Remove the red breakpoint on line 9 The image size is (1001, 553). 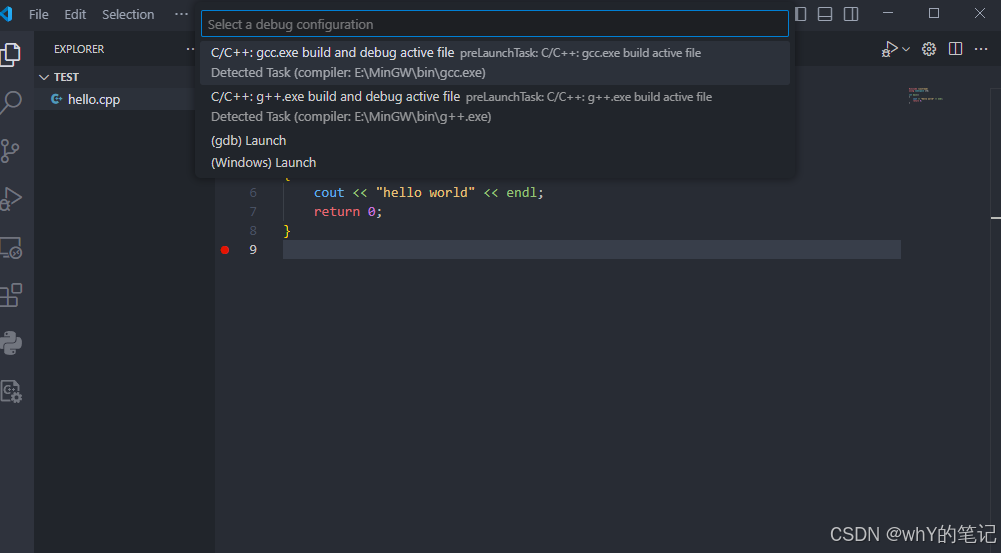coord(225,250)
